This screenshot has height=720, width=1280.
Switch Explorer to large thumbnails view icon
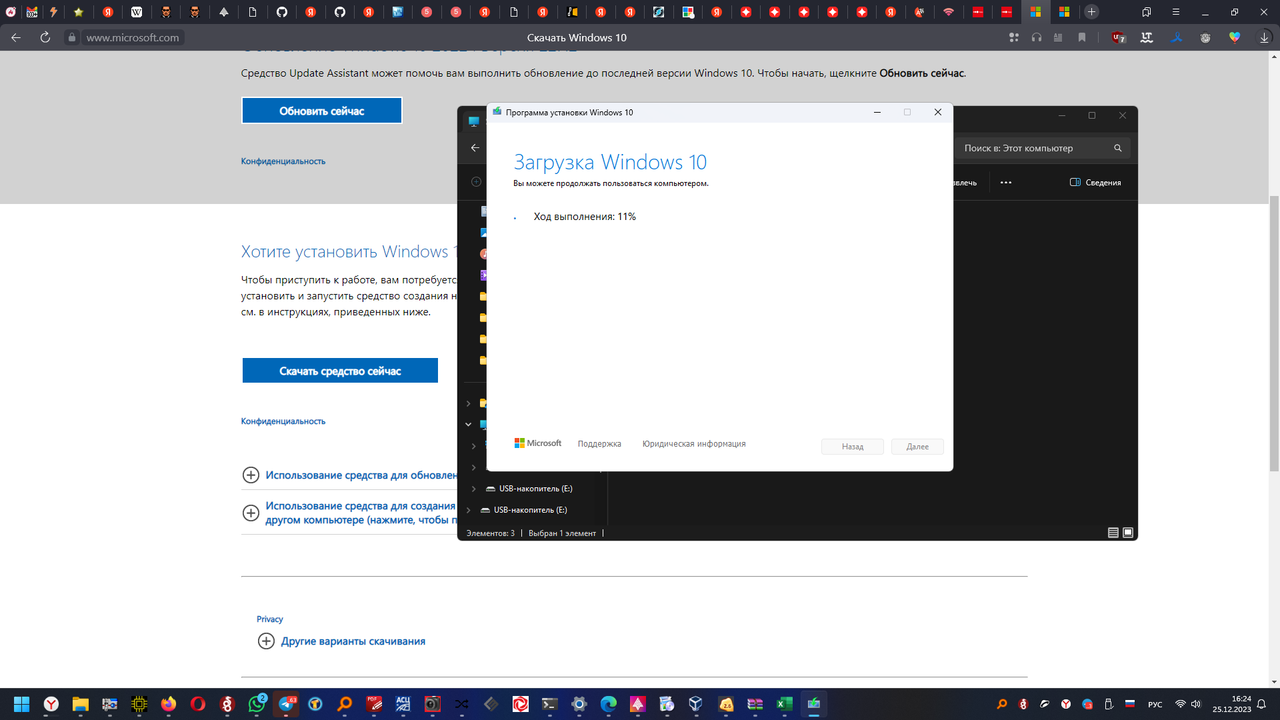(x=1128, y=533)
